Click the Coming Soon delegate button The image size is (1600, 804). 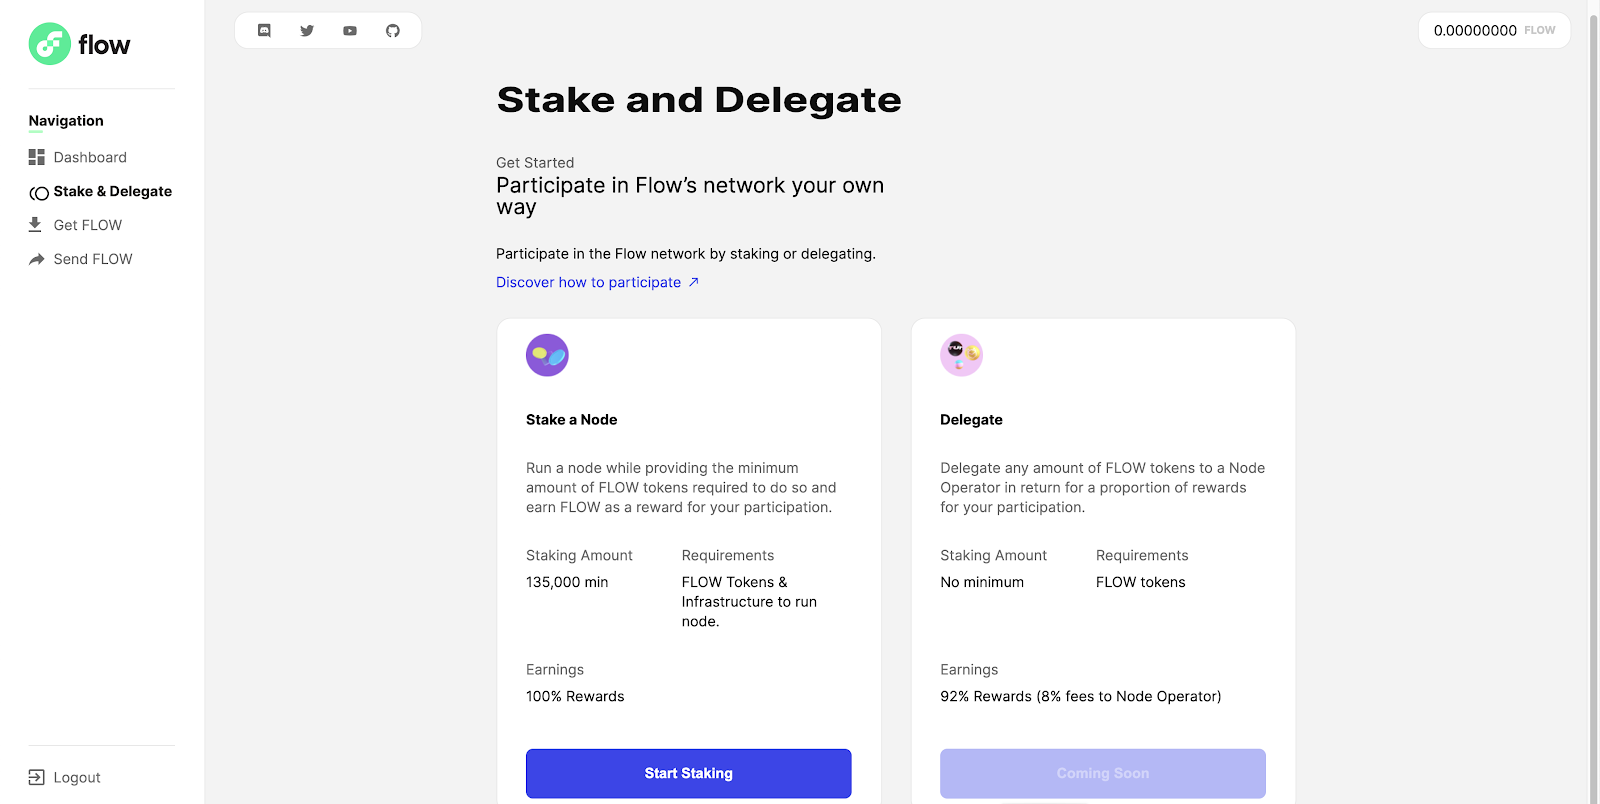coord(1102,773)
